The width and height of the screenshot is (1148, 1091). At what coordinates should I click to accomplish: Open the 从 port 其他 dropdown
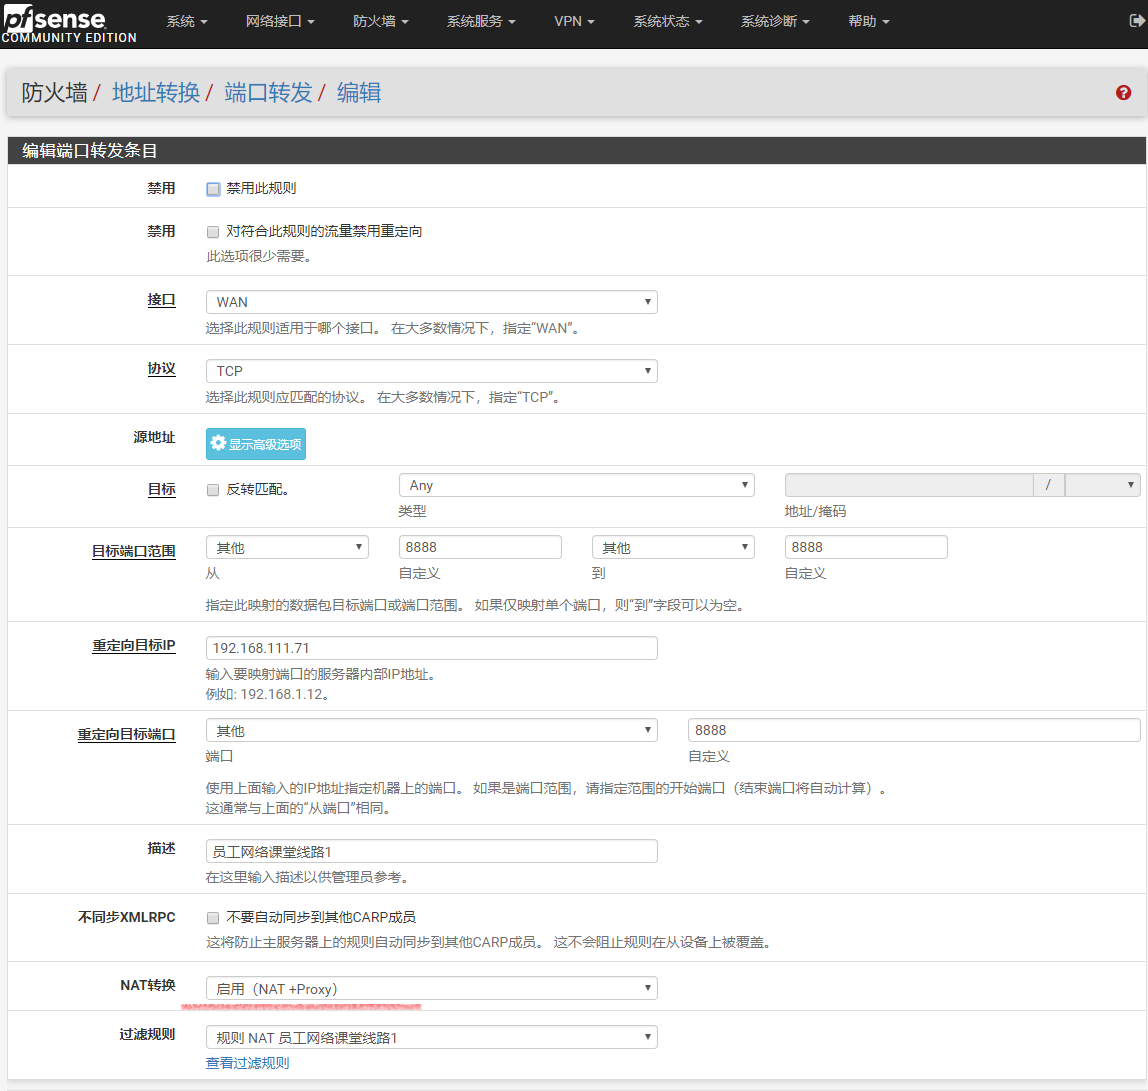[287, 547]
